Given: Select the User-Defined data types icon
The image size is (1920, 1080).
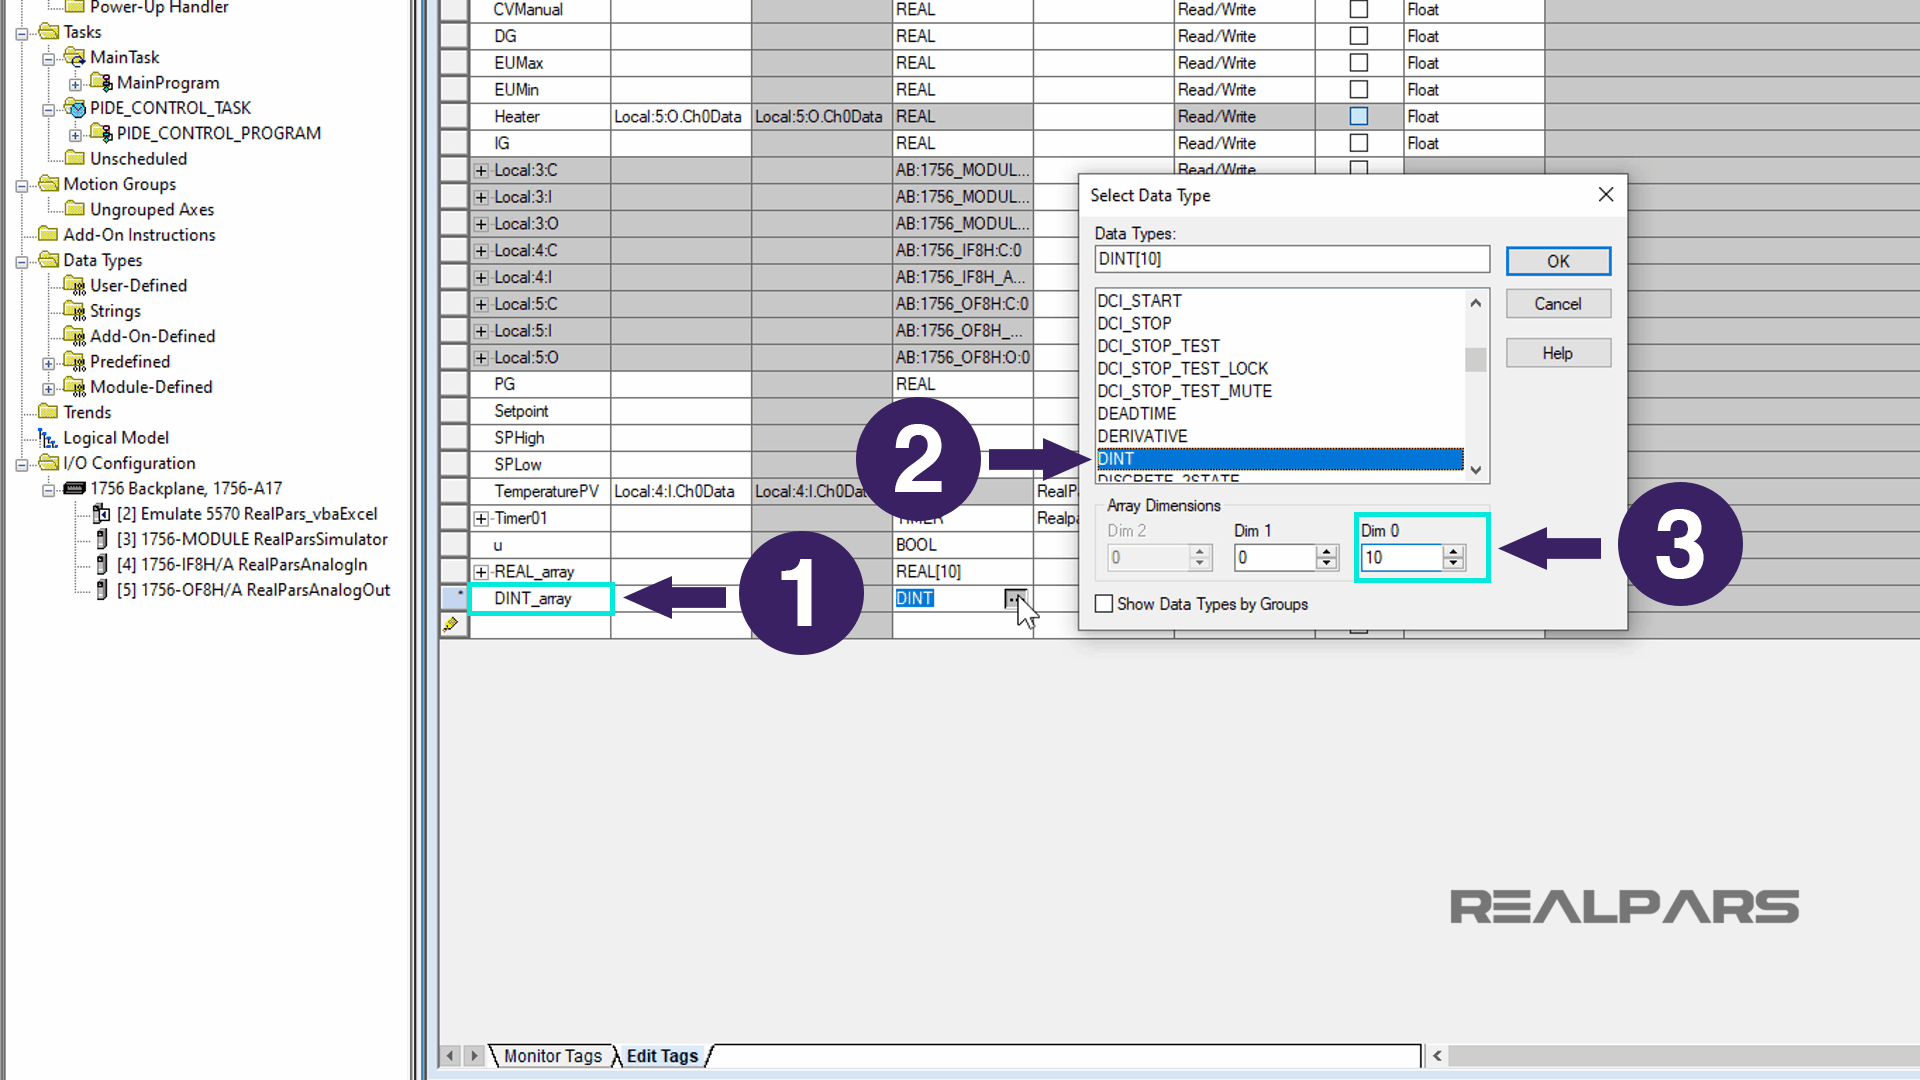Looking at the screenshot, I should tap(74, 285).
